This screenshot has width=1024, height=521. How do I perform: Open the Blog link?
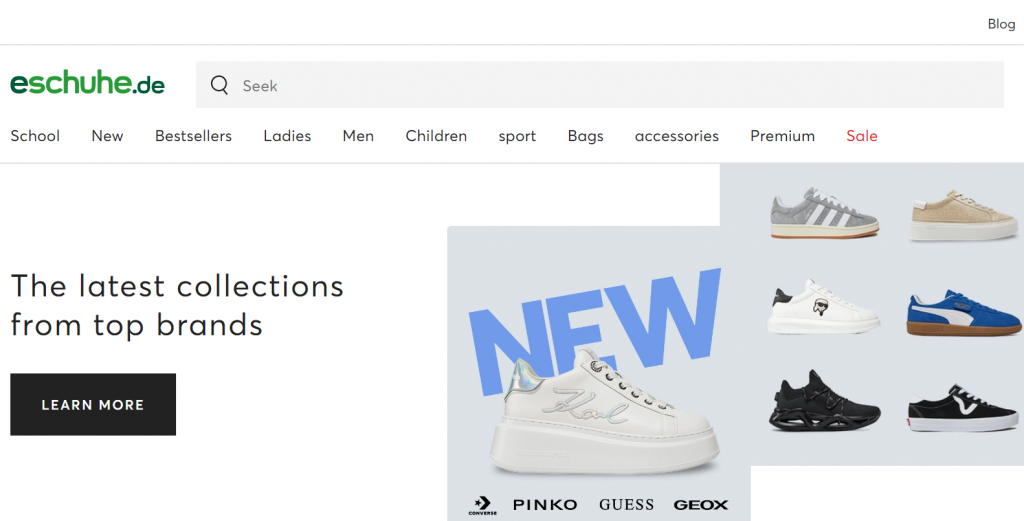click(1001, 24)
